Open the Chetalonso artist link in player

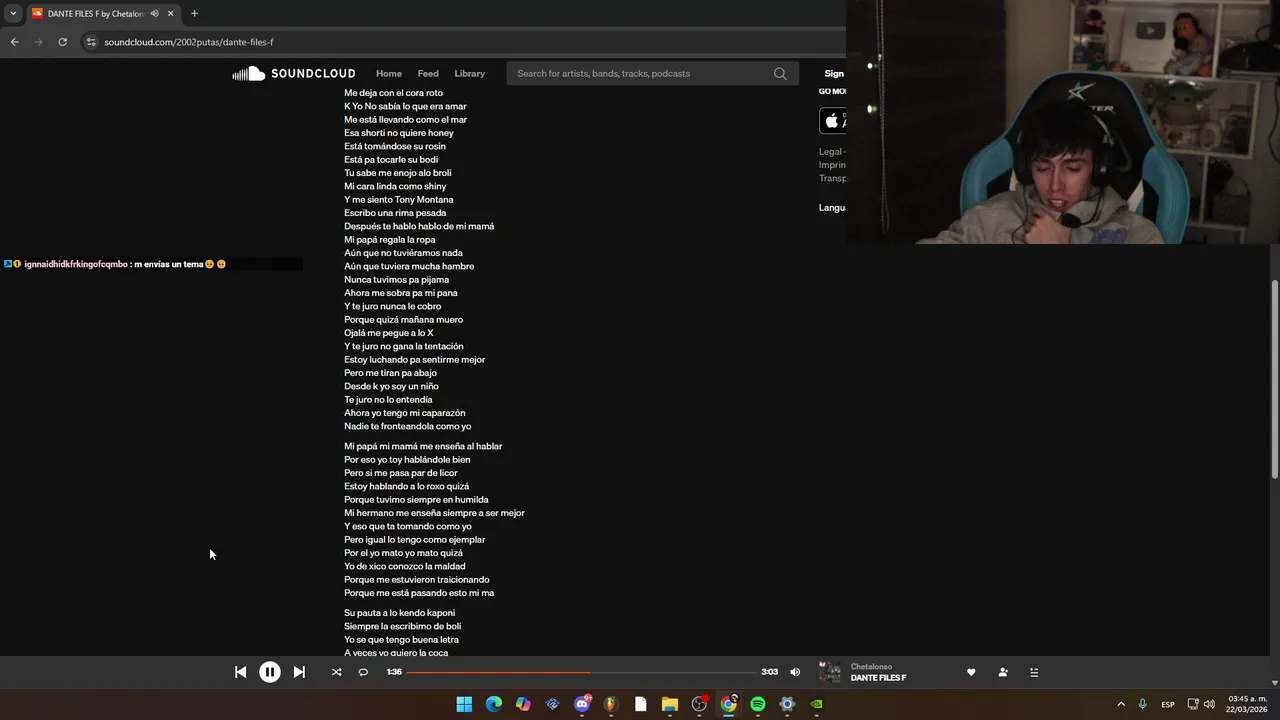871,667
